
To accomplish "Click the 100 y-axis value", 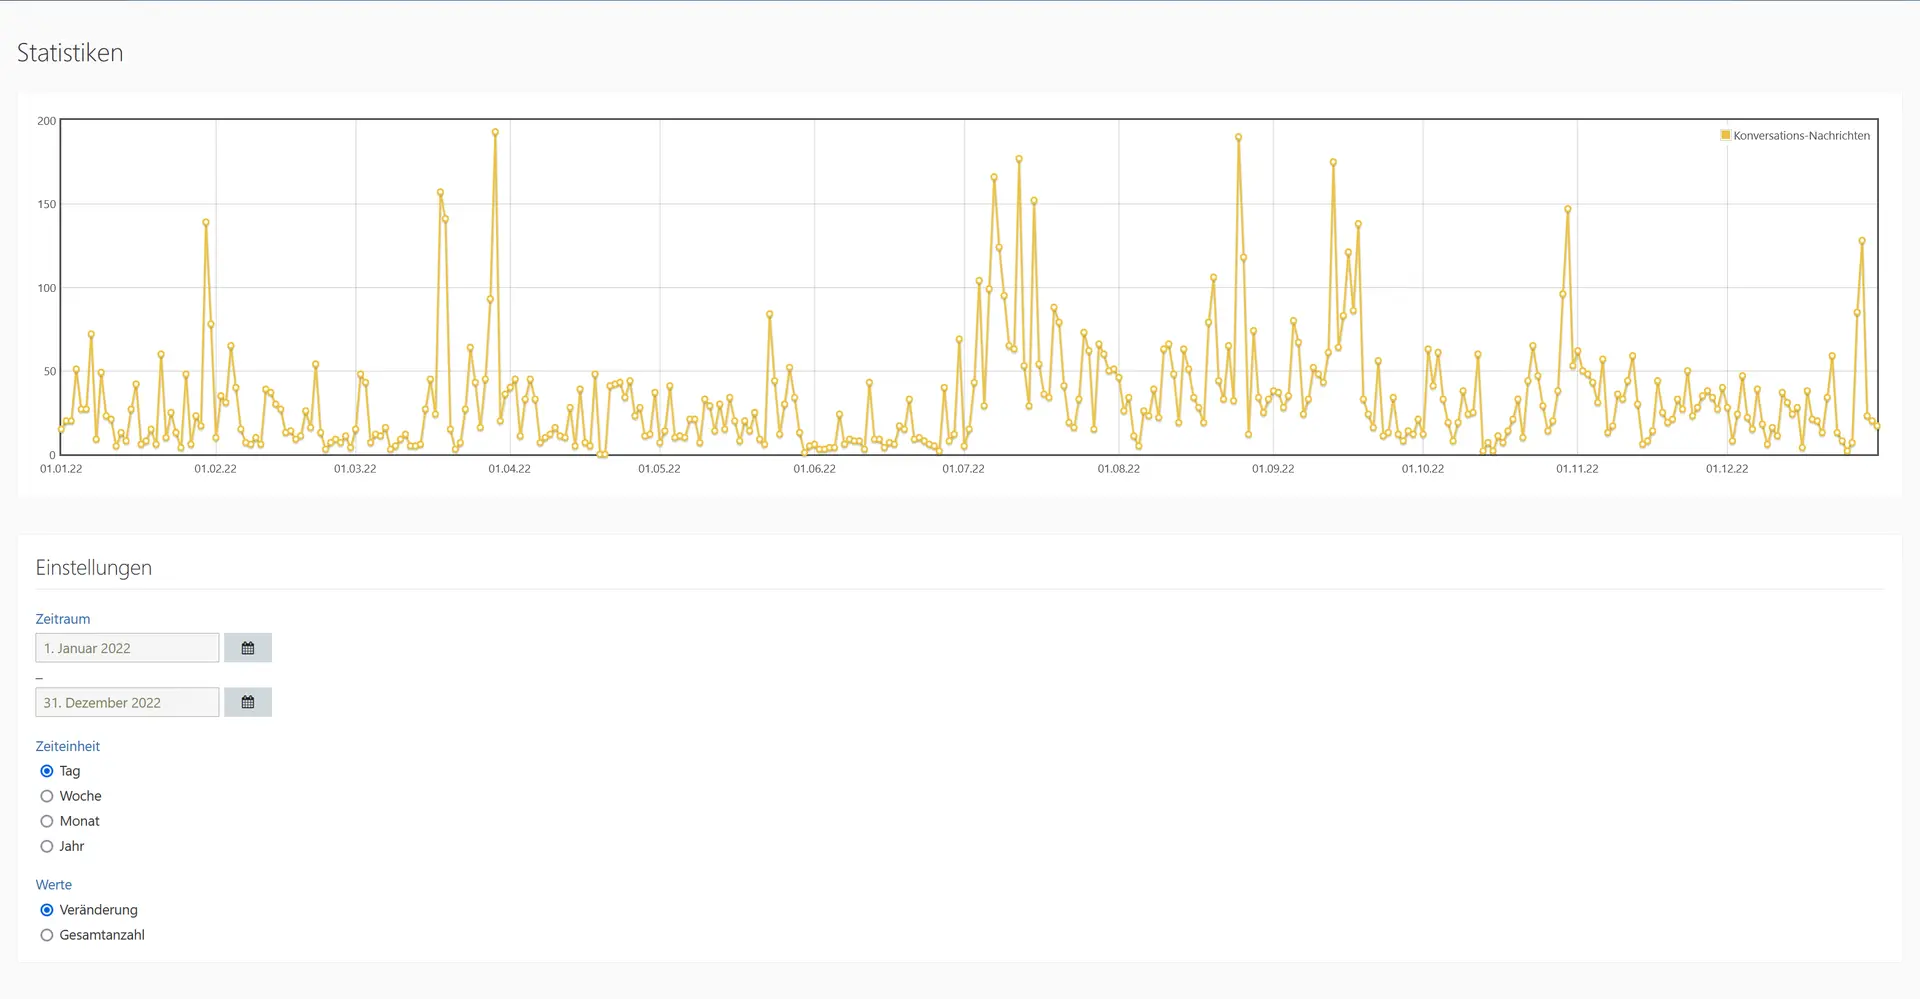I will 47,288.
